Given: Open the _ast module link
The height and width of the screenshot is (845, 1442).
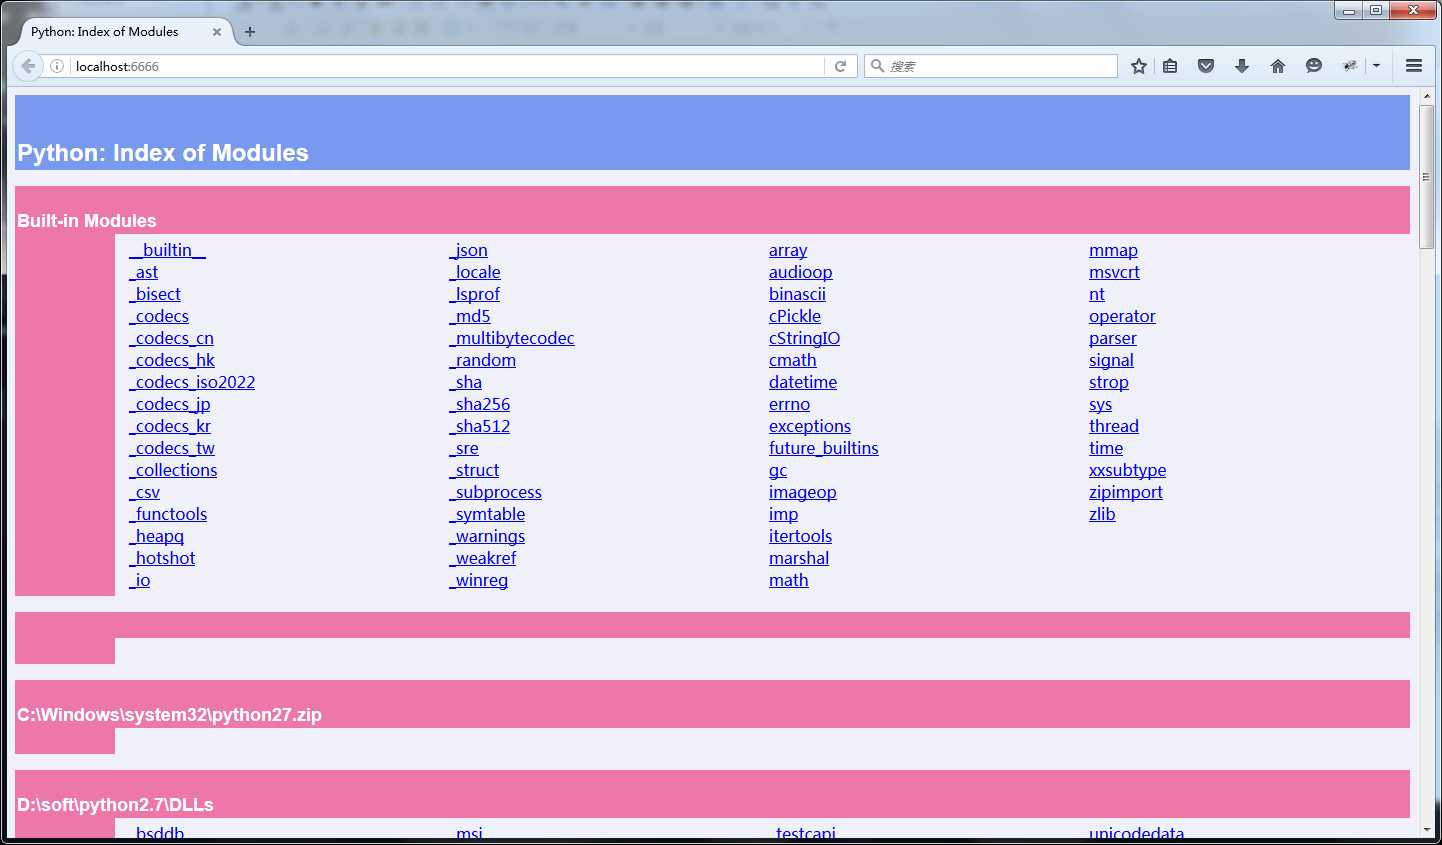Looking at the screenshot, I should point(143,272).
